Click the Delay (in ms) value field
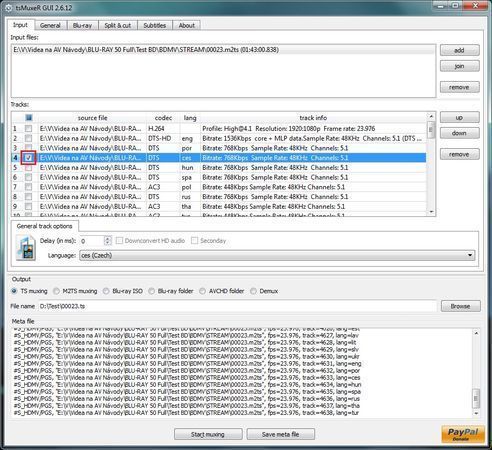 point(92,241)
